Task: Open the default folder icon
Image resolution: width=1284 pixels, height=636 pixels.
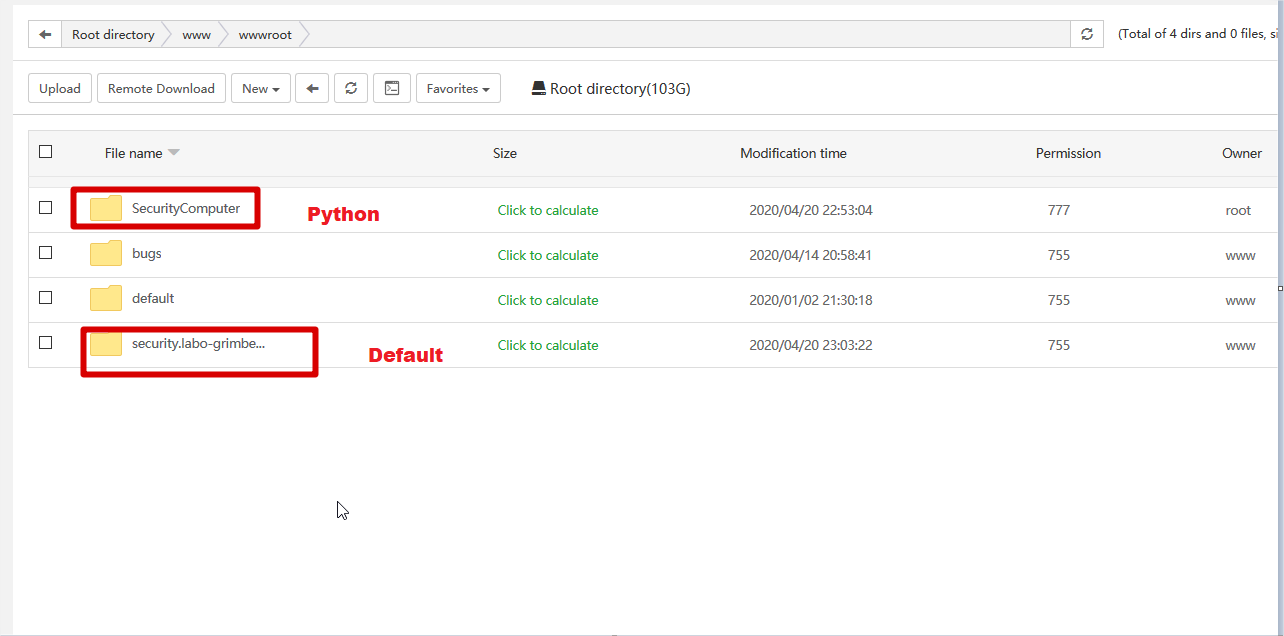Action: pos(106,299)
